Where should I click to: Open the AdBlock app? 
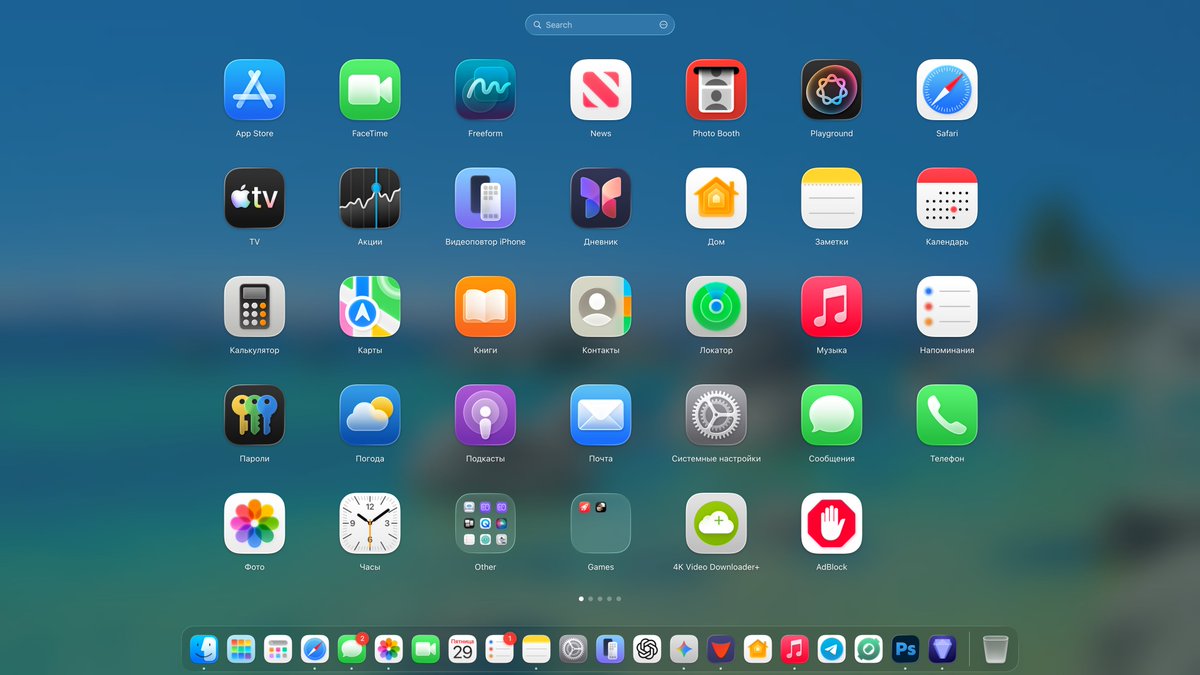(832, 523)
